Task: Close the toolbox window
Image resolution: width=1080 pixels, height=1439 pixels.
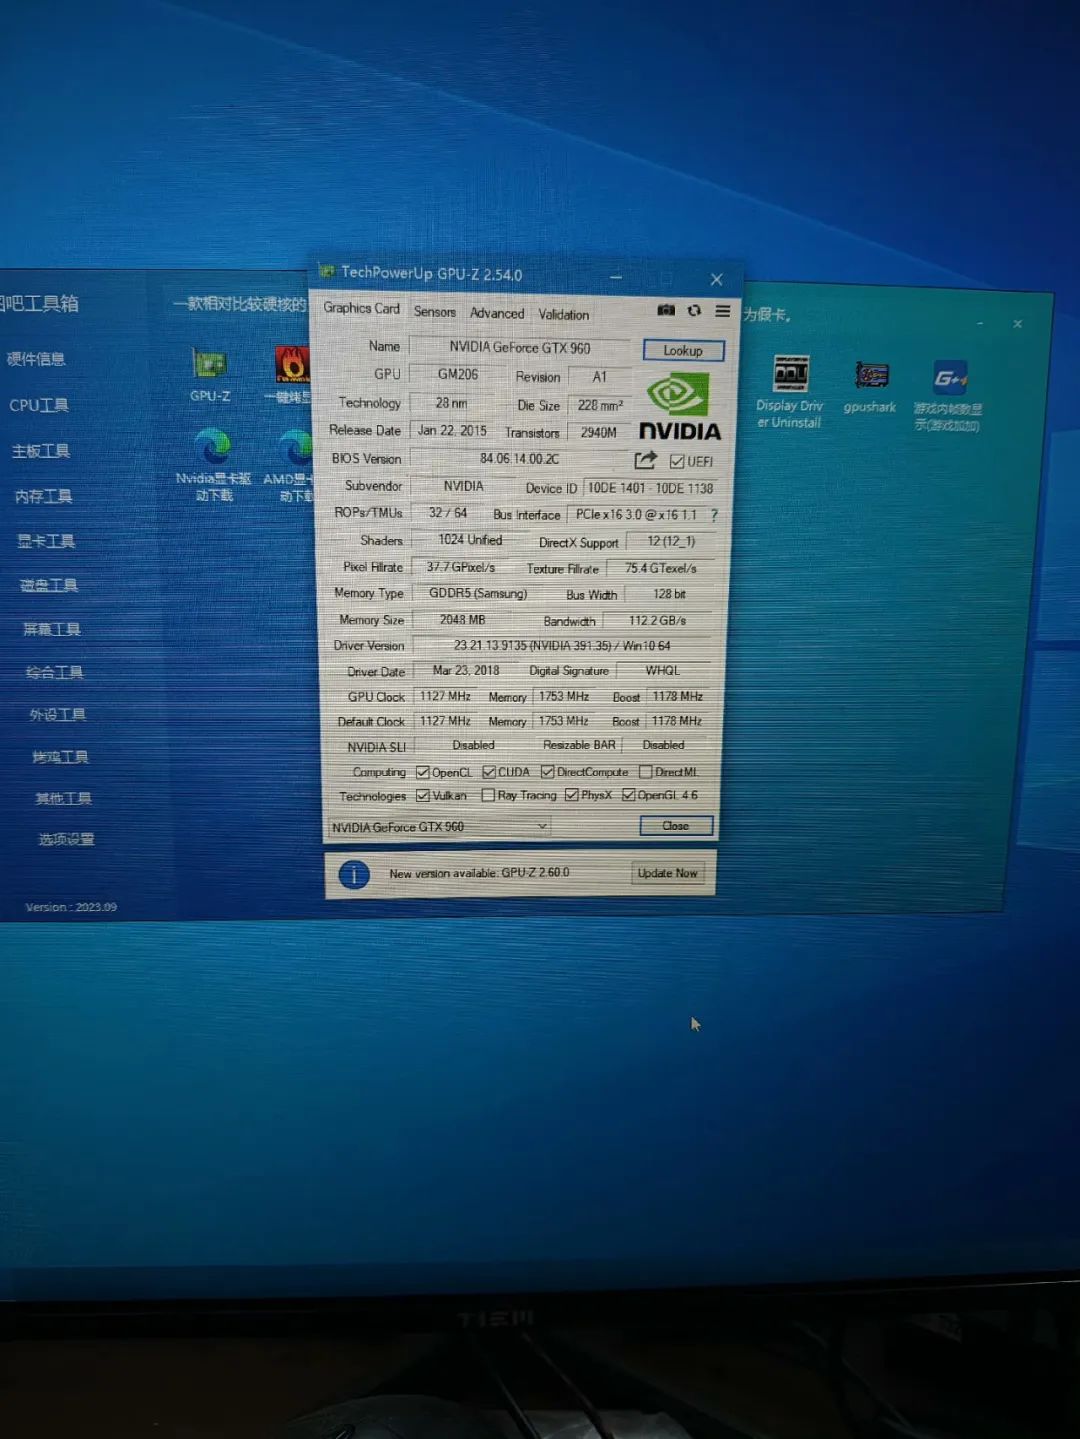Action: [x=1017, y=324]
